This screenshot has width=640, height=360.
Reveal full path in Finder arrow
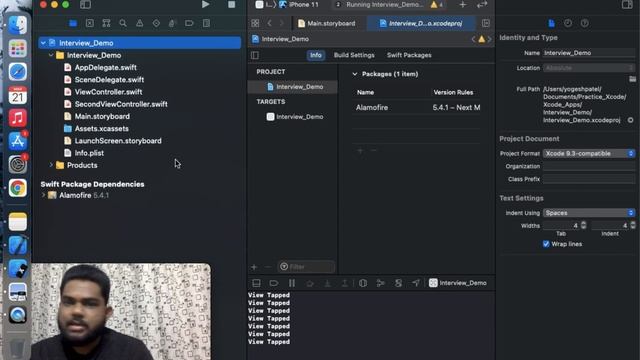click(x=631, y=120)
